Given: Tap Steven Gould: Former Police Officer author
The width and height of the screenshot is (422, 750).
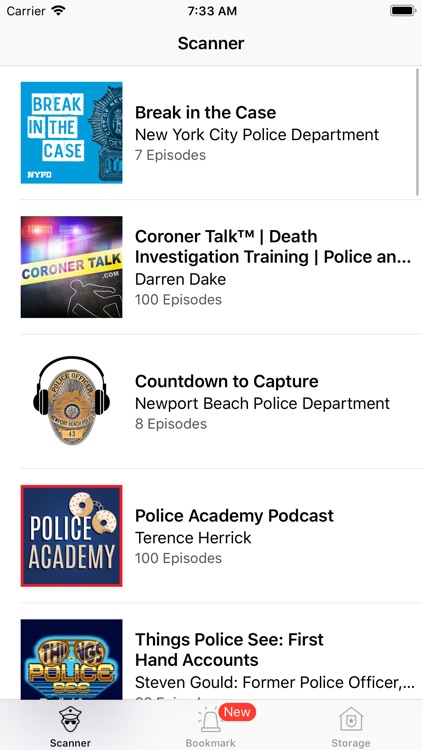Looking at the screenshot, I should click(x=275, y=683).
